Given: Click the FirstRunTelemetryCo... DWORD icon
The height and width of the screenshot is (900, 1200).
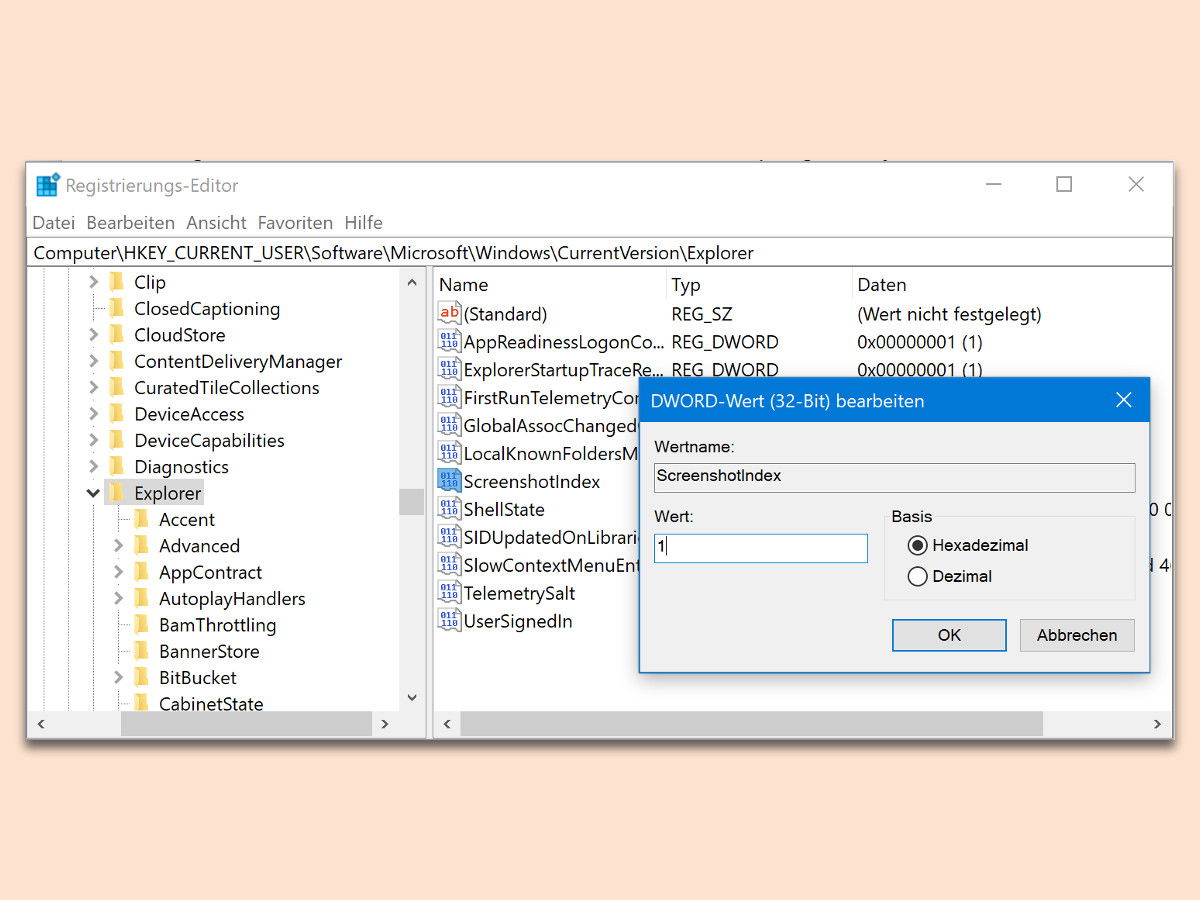Looking at the screenshot, I should coord(449,398).
